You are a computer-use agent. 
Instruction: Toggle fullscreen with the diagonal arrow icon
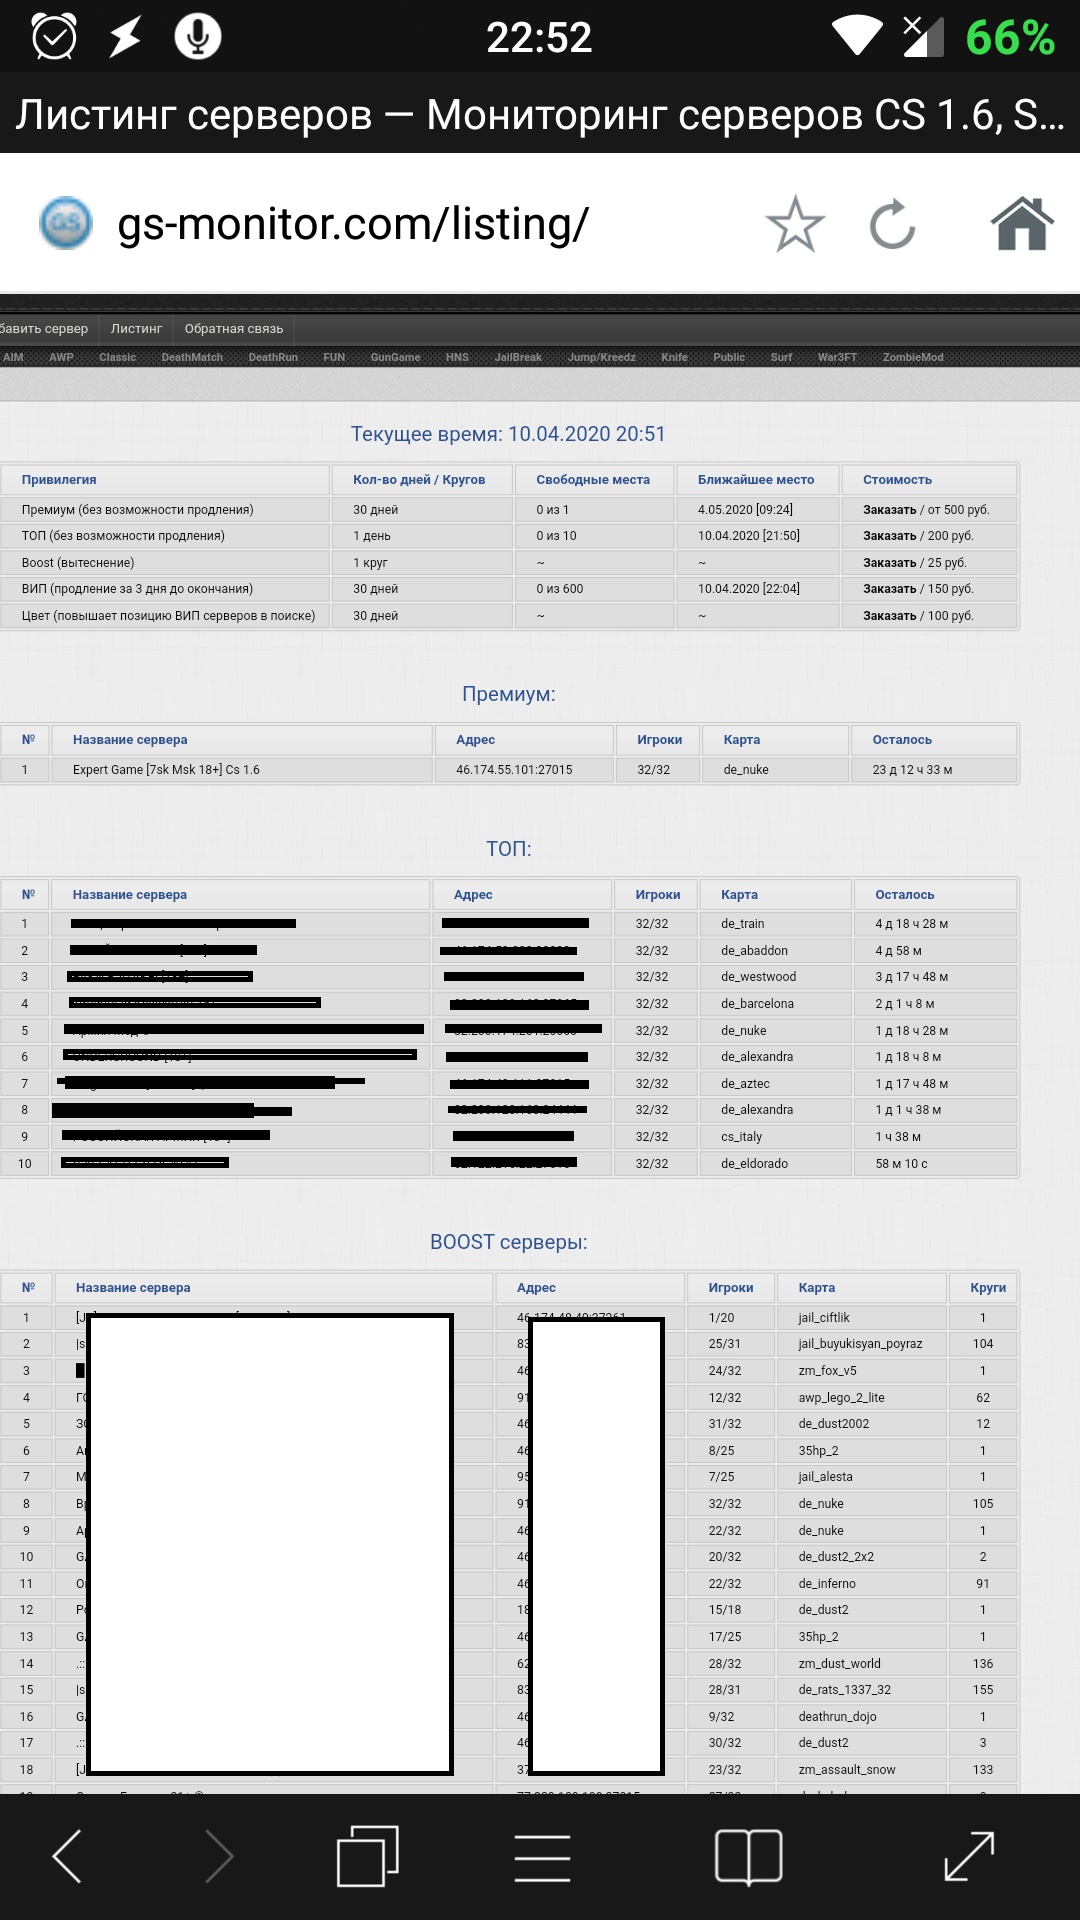(969, 1856)
